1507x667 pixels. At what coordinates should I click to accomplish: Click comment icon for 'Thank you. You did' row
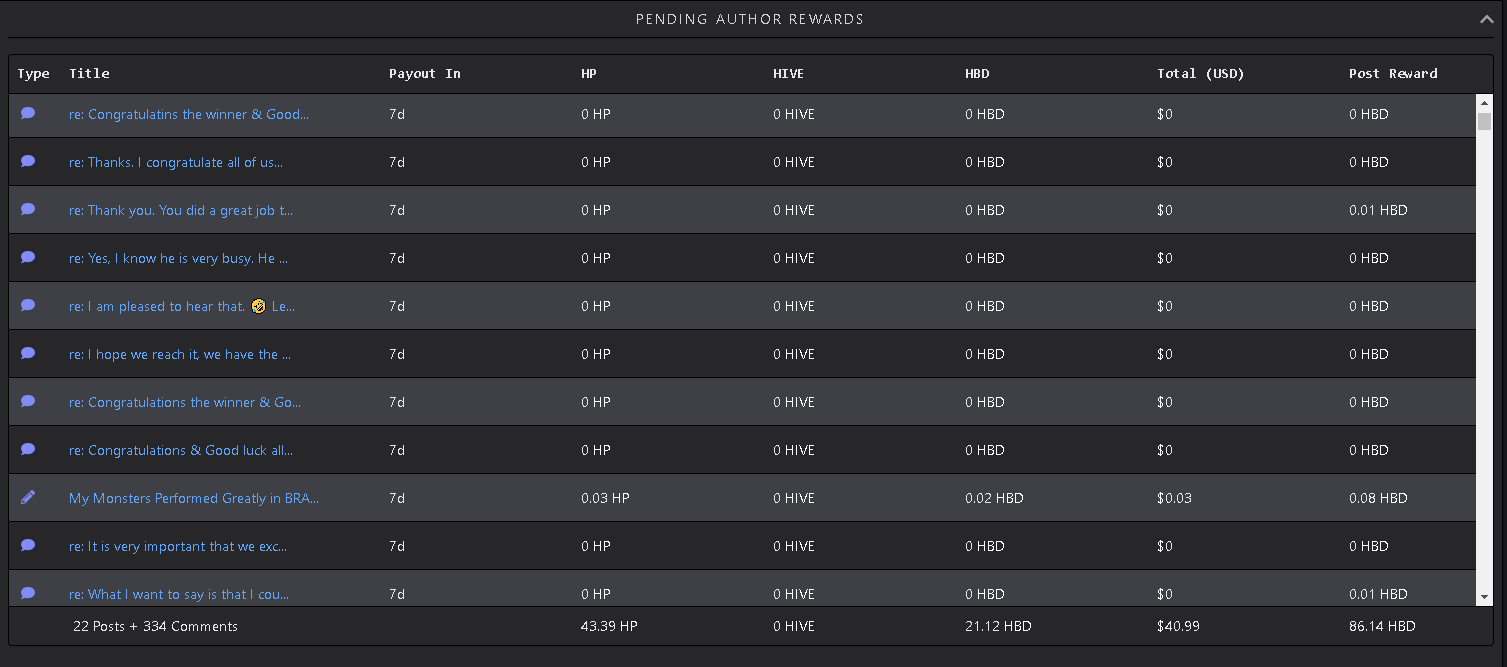pos(28,209)
